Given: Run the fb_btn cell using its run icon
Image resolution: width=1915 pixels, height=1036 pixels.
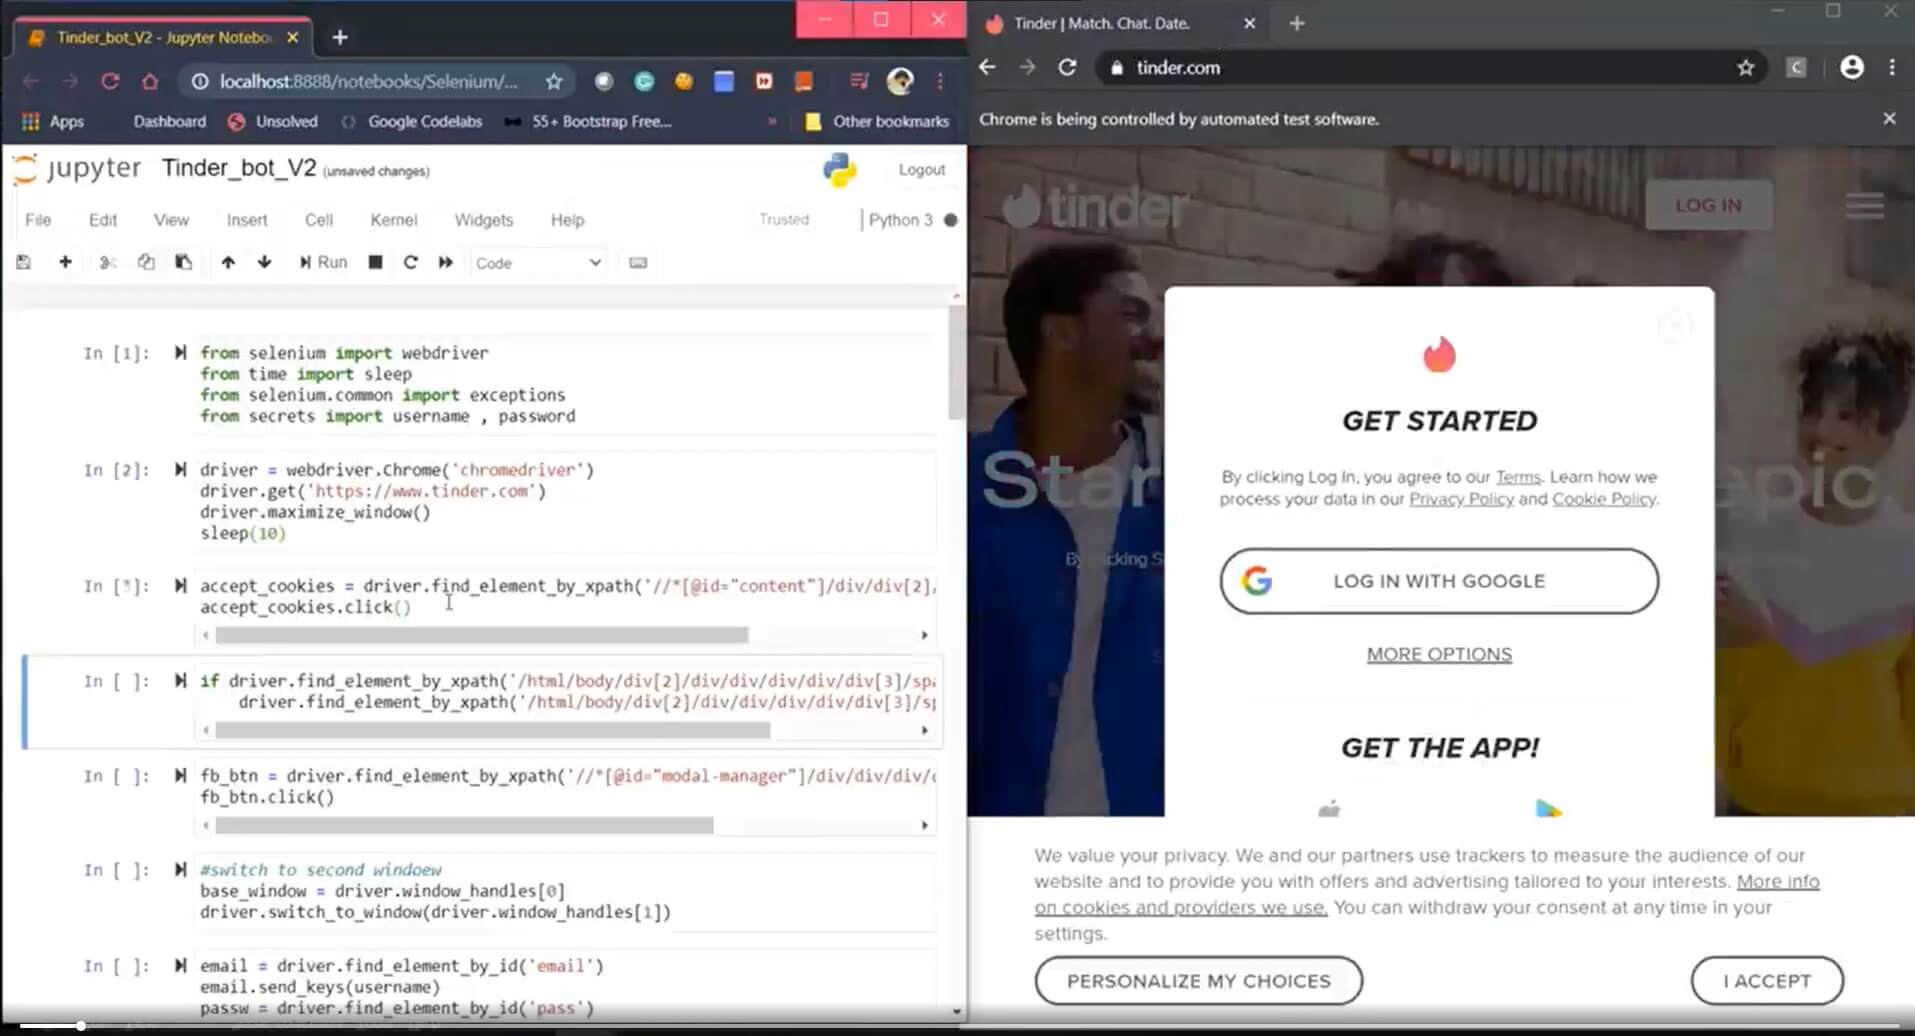Looking at the screenshot, I should (x=180, y=775).
